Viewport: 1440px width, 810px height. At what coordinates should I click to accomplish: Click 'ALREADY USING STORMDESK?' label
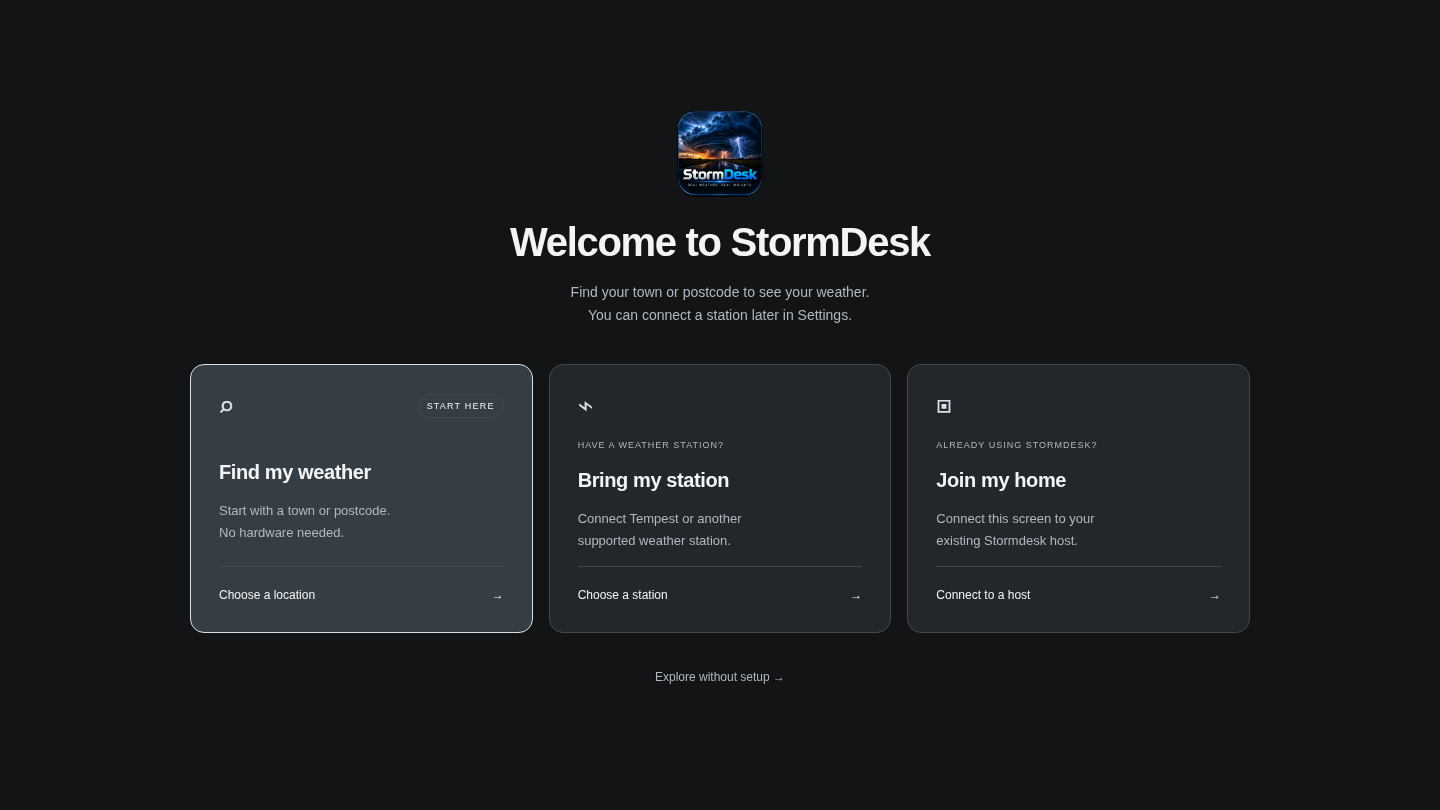tap(1016, 445)
